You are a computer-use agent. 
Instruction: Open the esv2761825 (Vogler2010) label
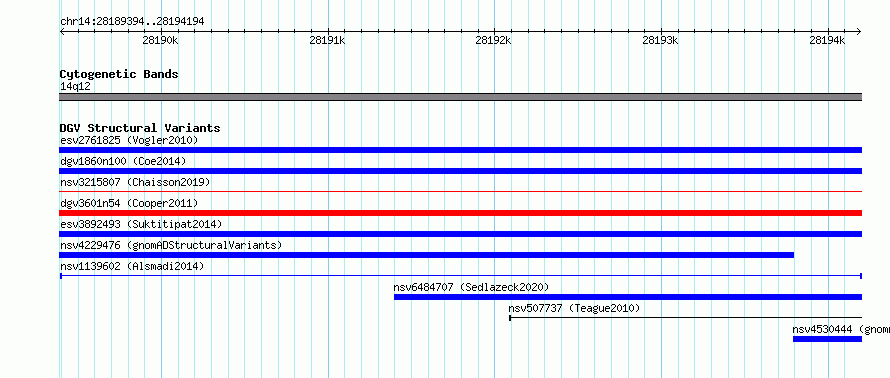coord(129,140)
